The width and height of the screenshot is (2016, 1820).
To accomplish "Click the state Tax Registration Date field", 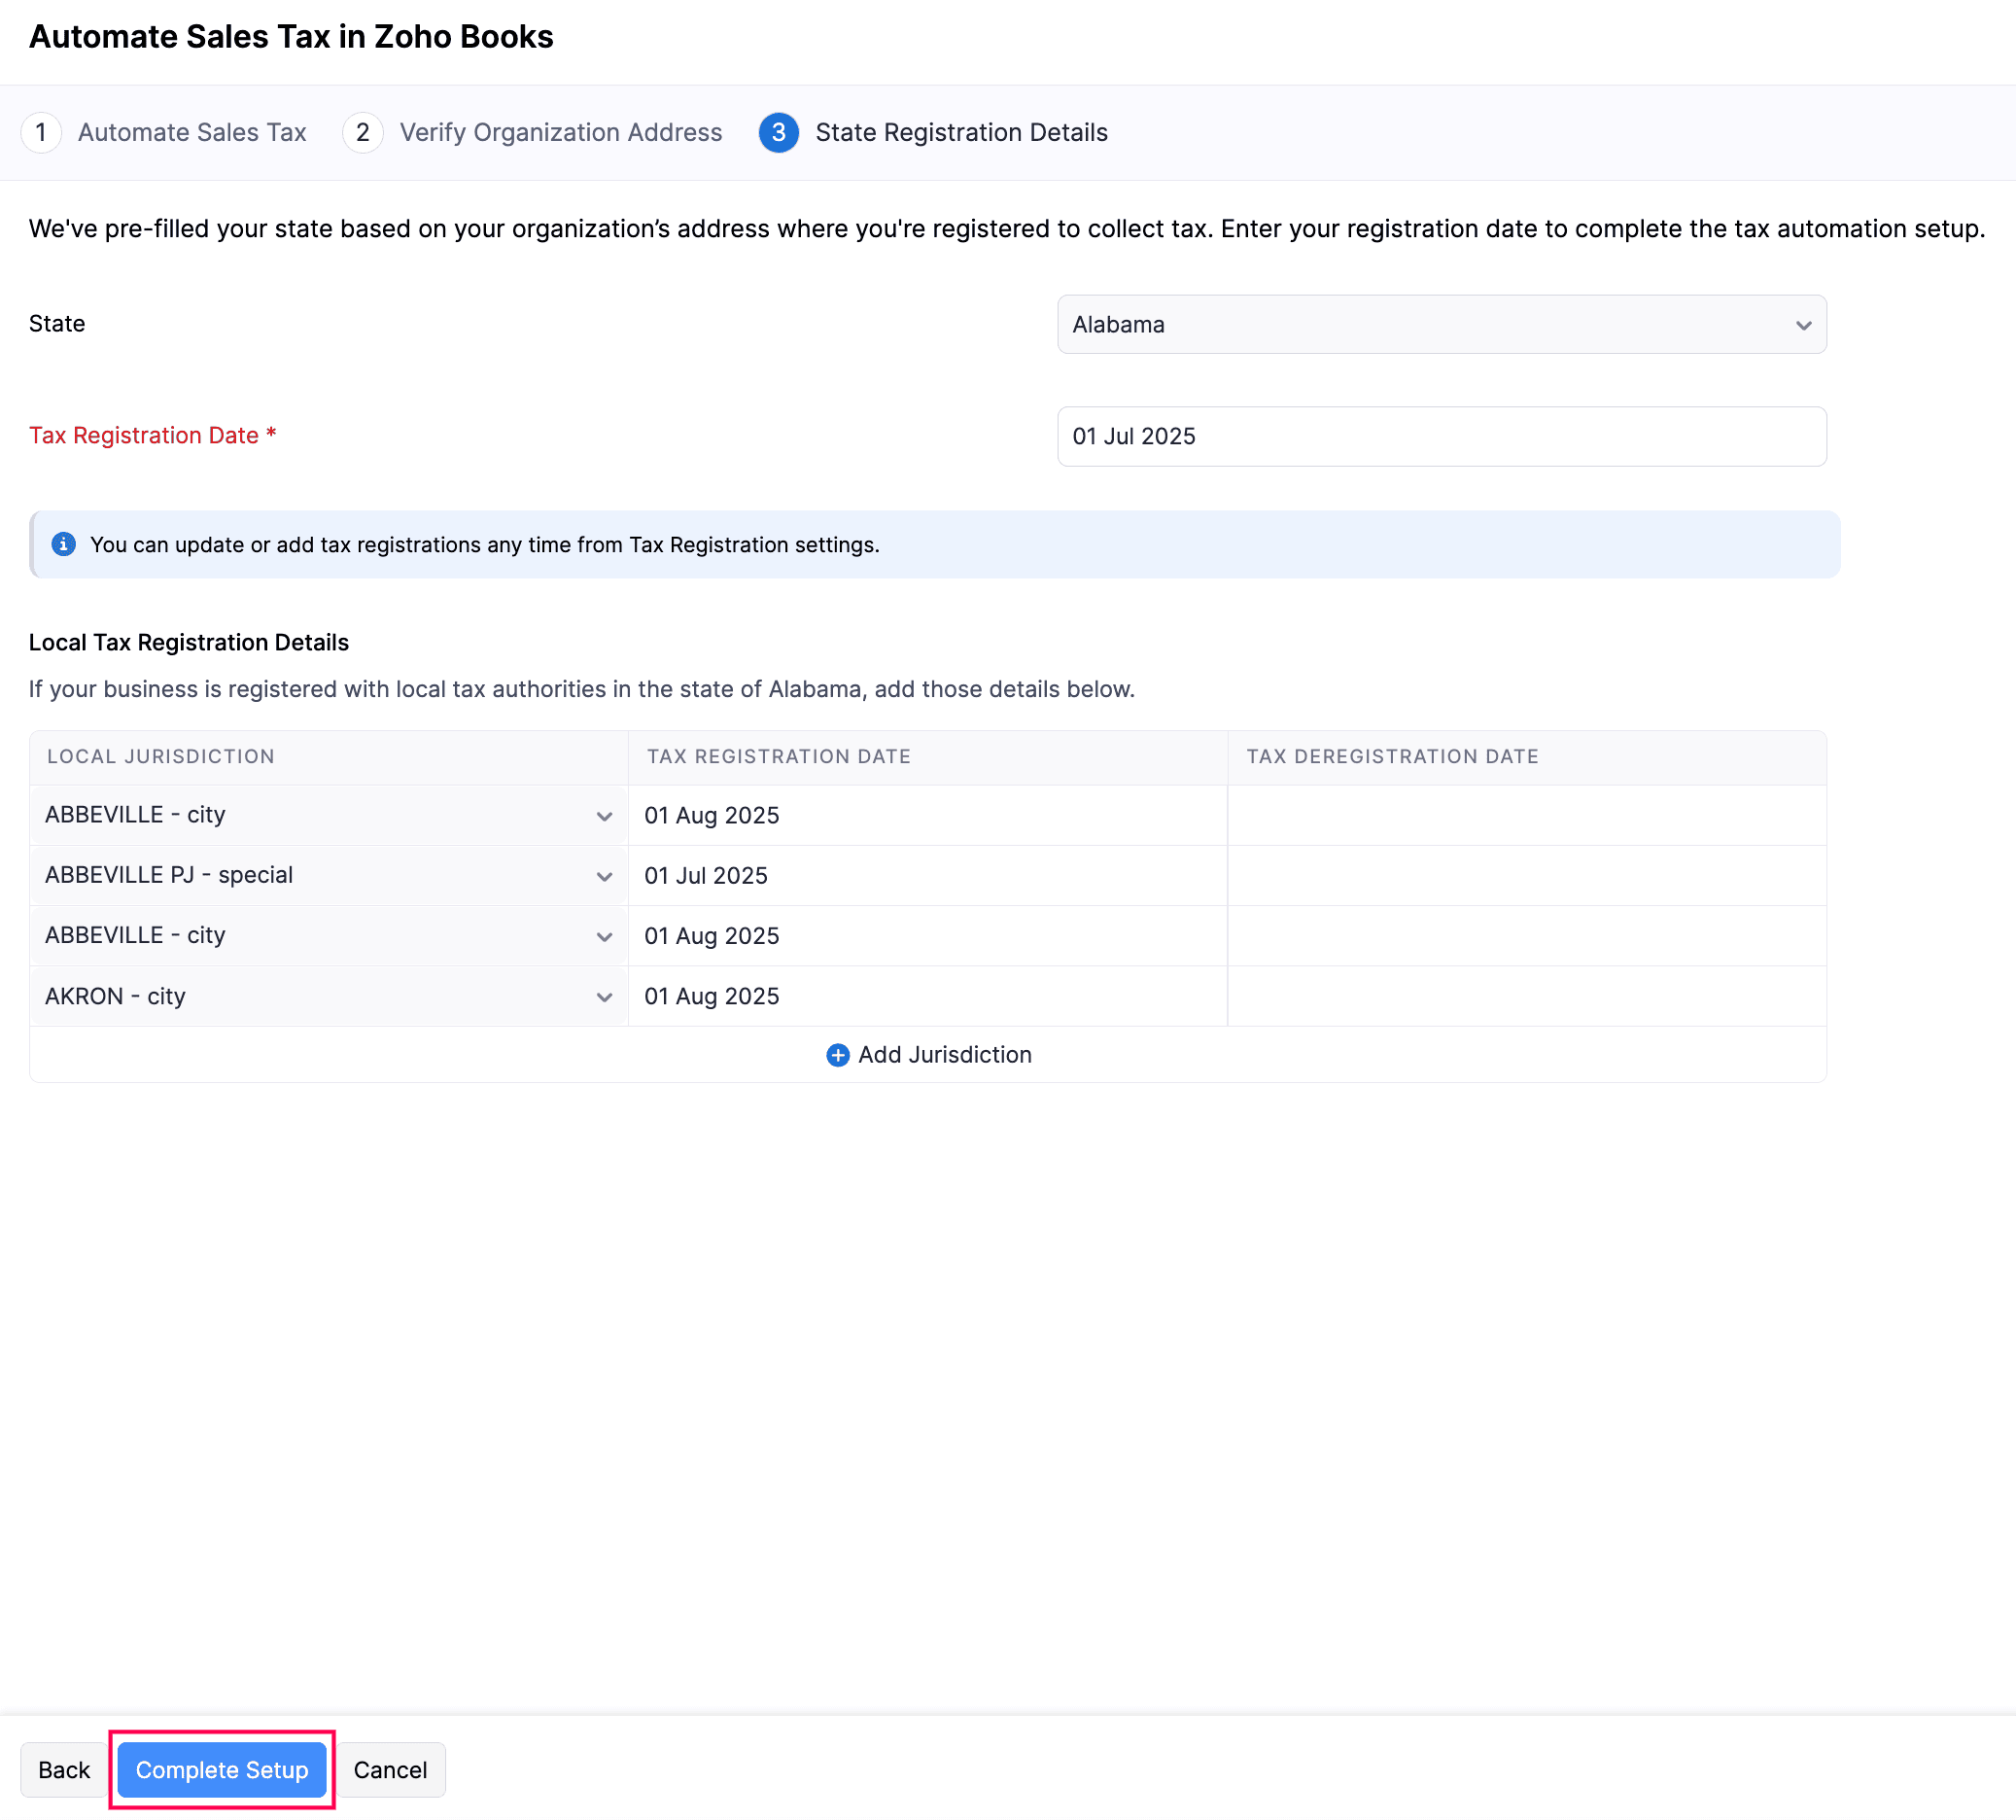I will 1441,437.
